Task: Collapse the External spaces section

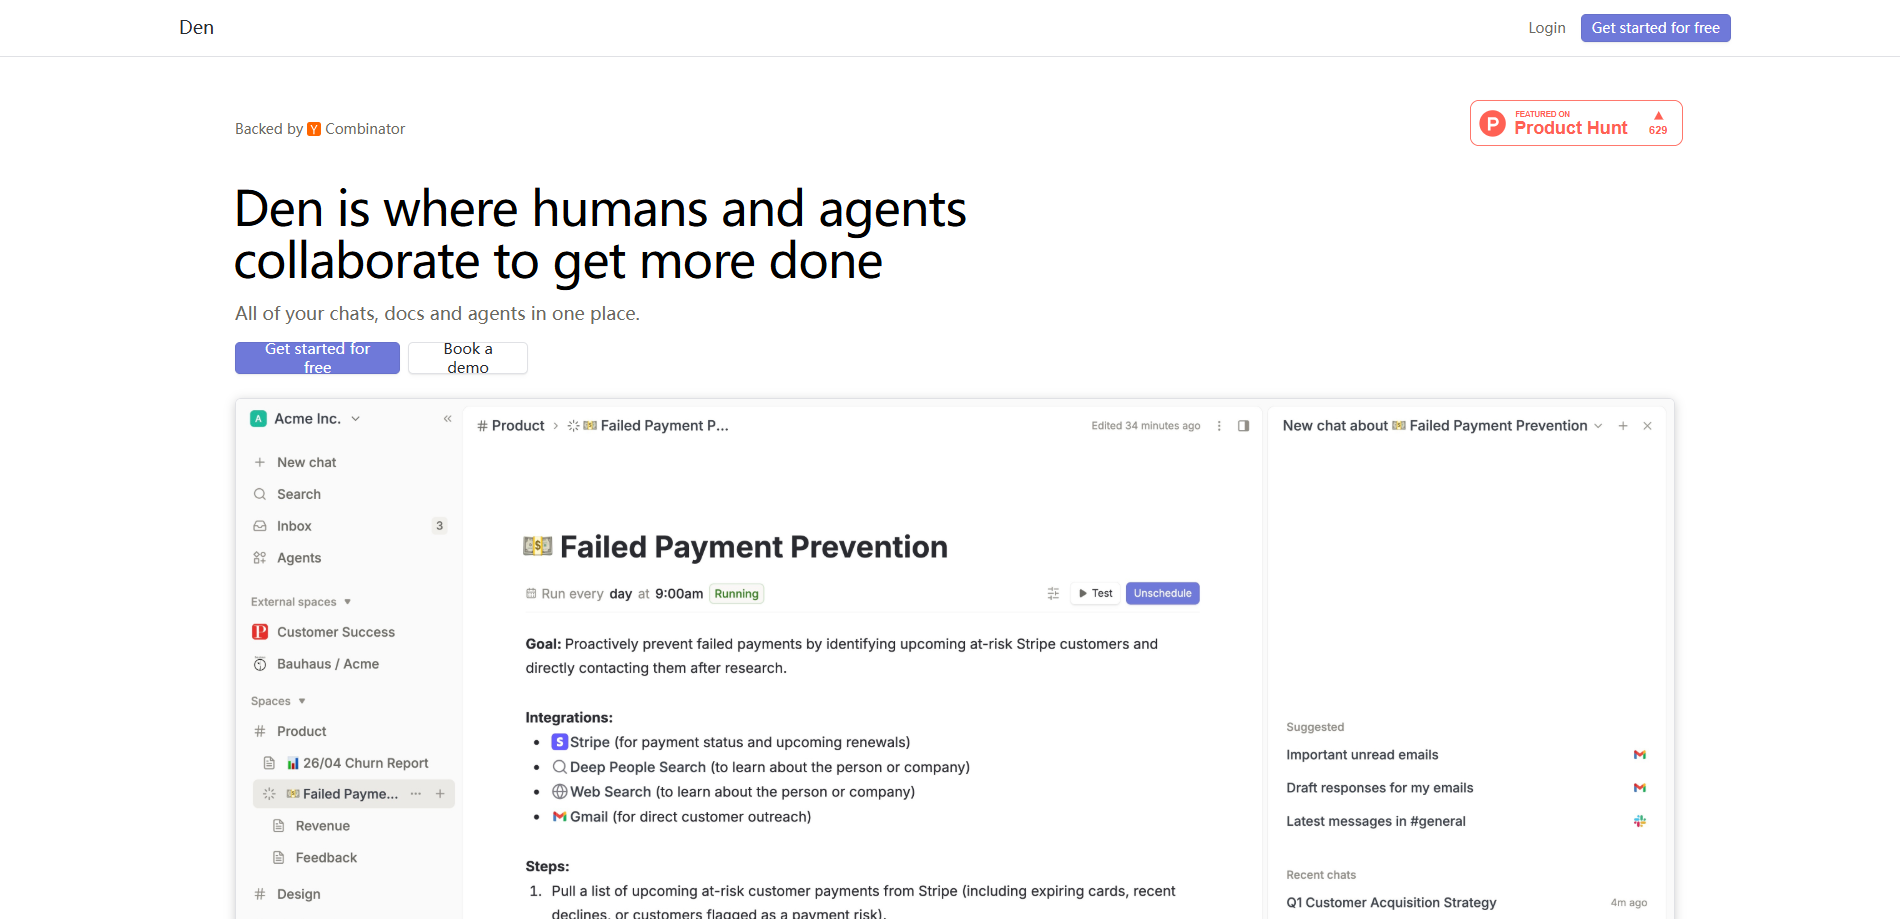Action: [x=346, y=601]
